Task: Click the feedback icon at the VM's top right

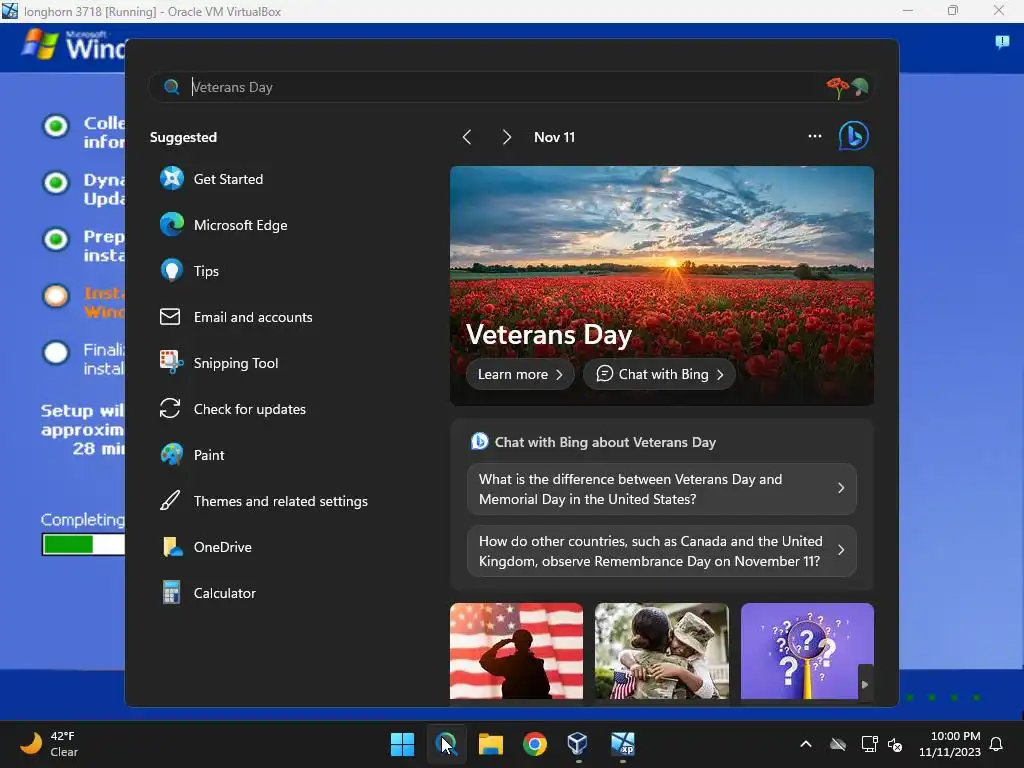Action: click(x=1002, y=42)
